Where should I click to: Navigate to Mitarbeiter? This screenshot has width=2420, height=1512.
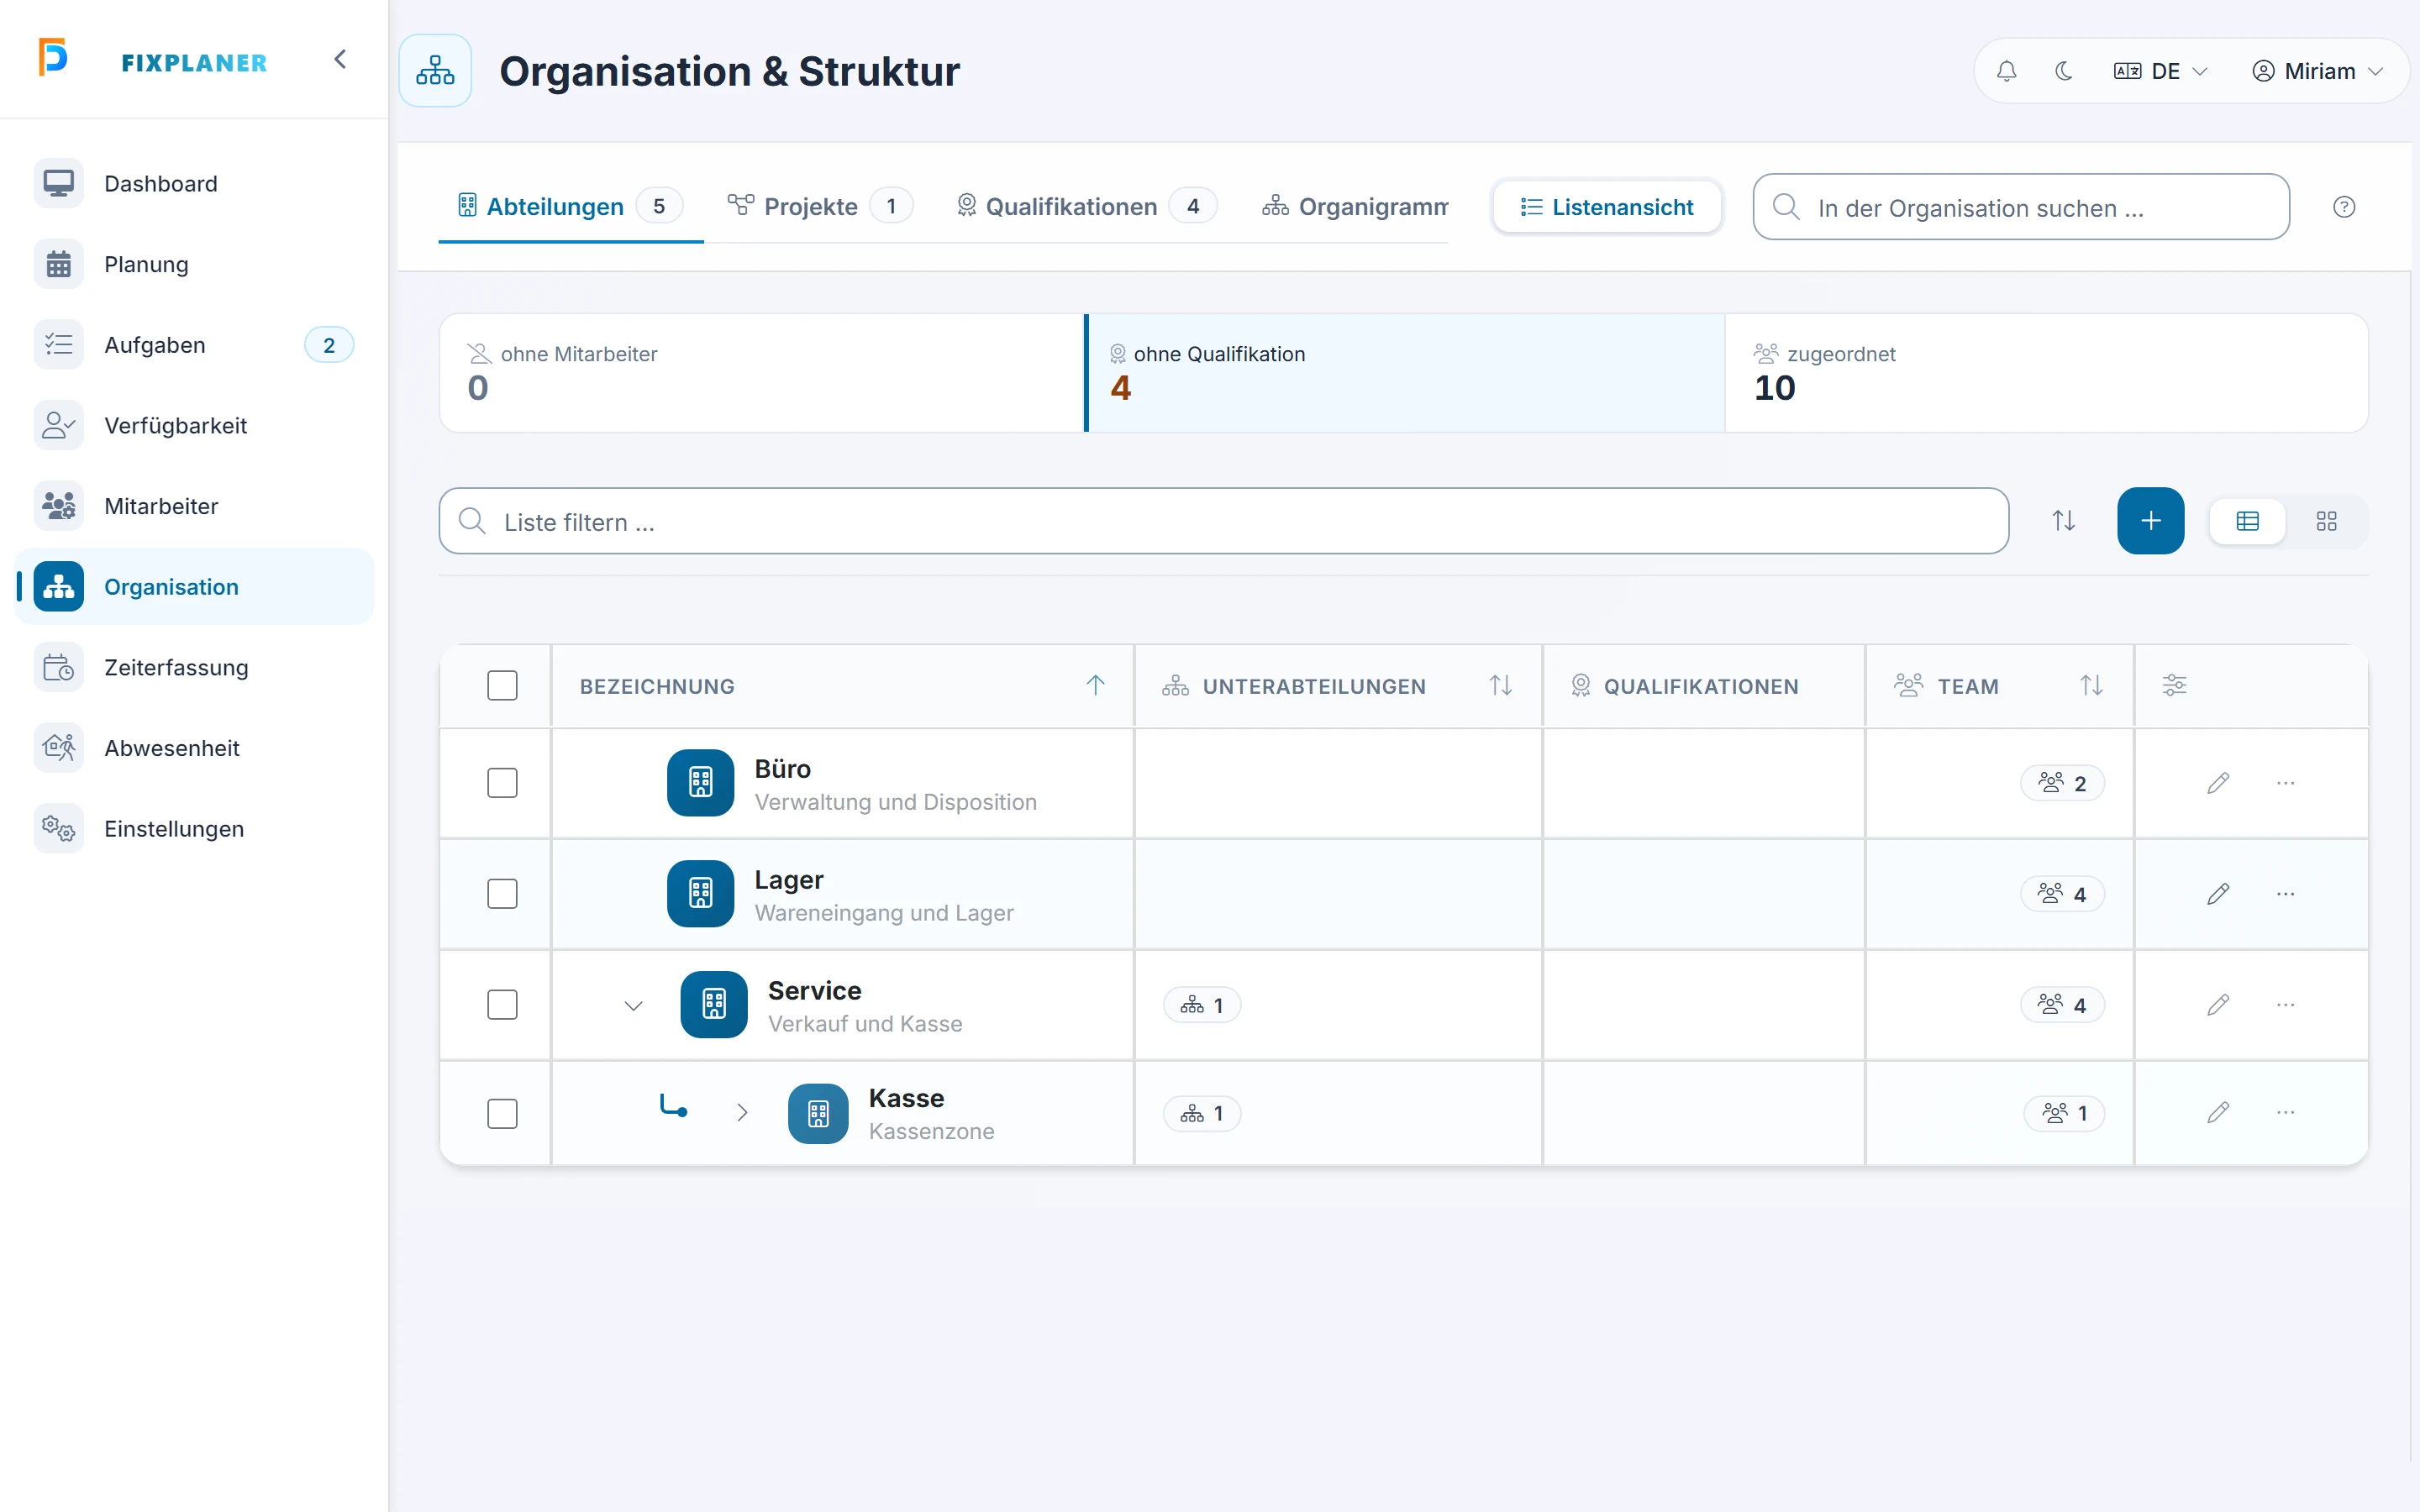coord(194,506)
